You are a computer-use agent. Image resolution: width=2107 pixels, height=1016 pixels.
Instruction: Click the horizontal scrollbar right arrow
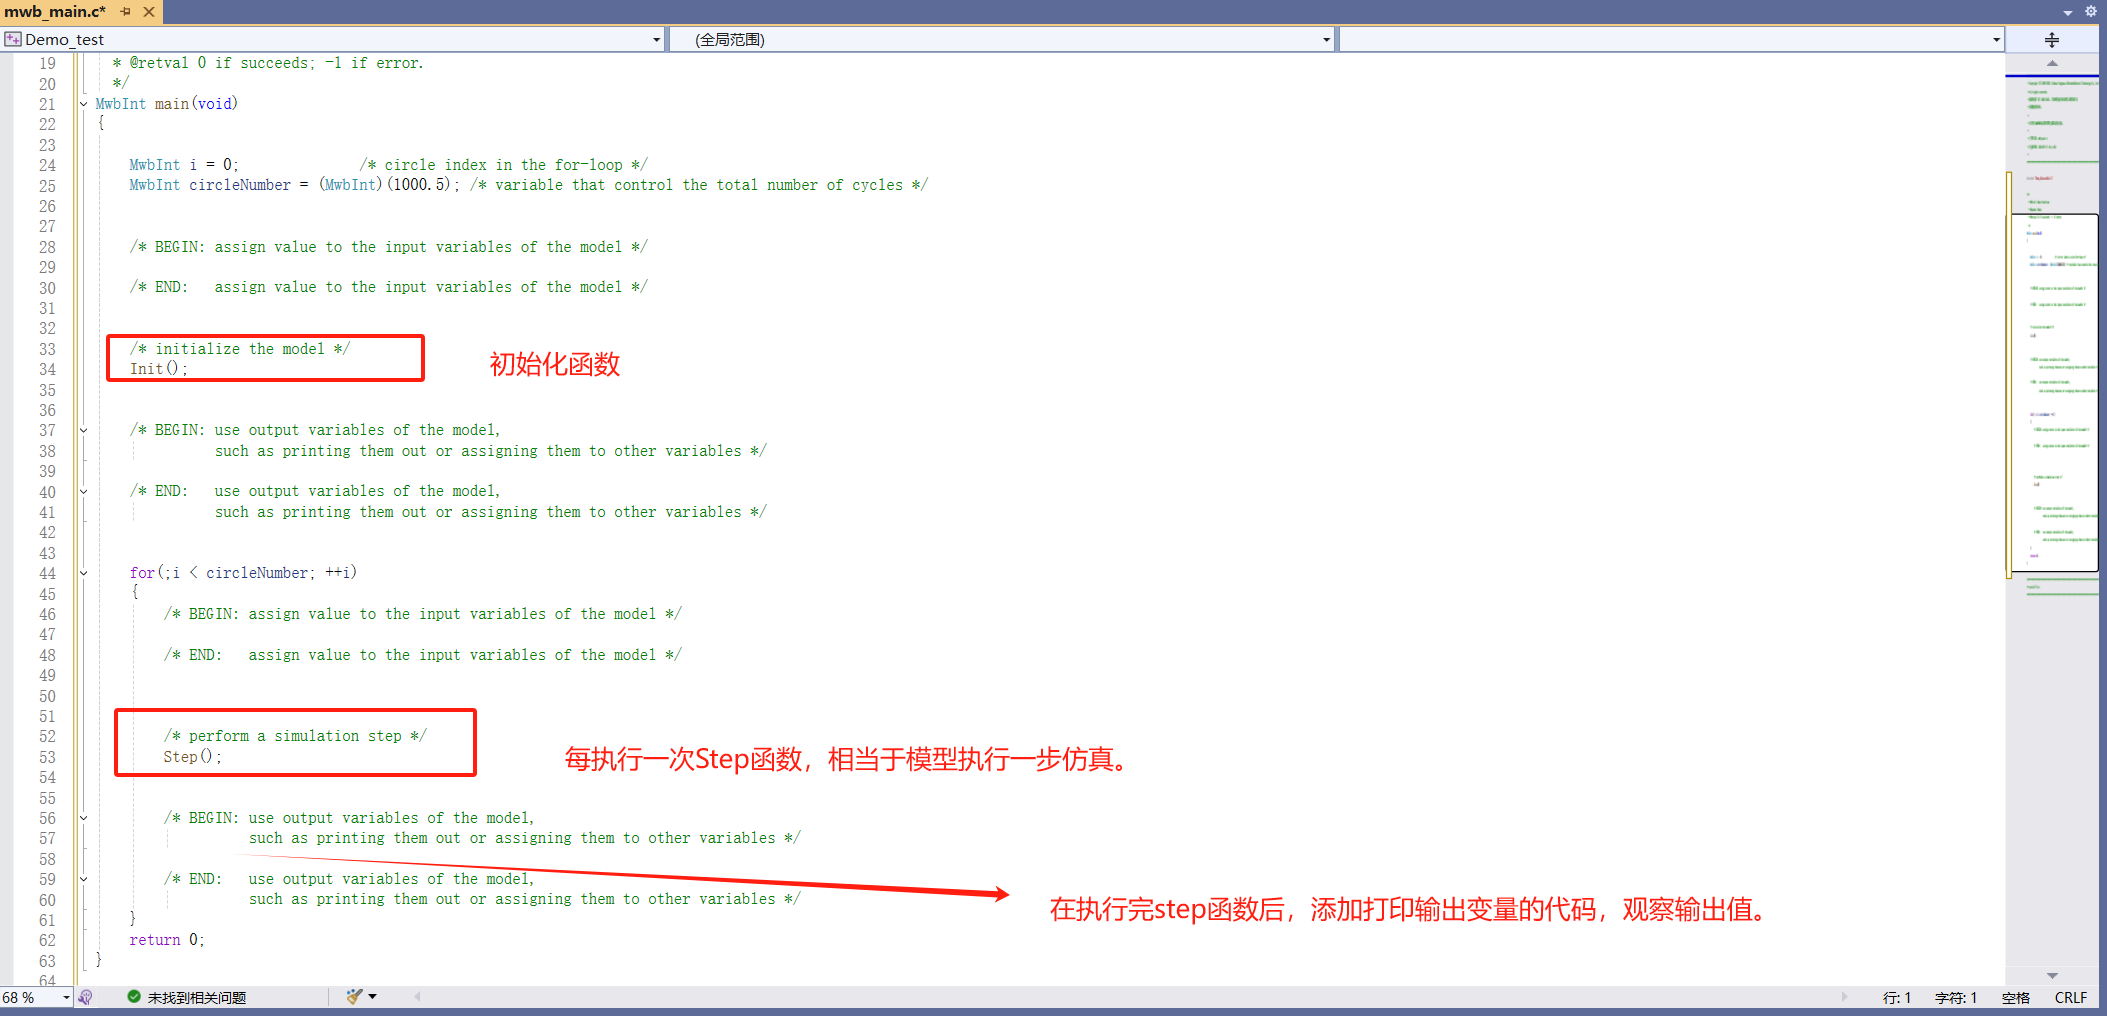coord(1845,997)
